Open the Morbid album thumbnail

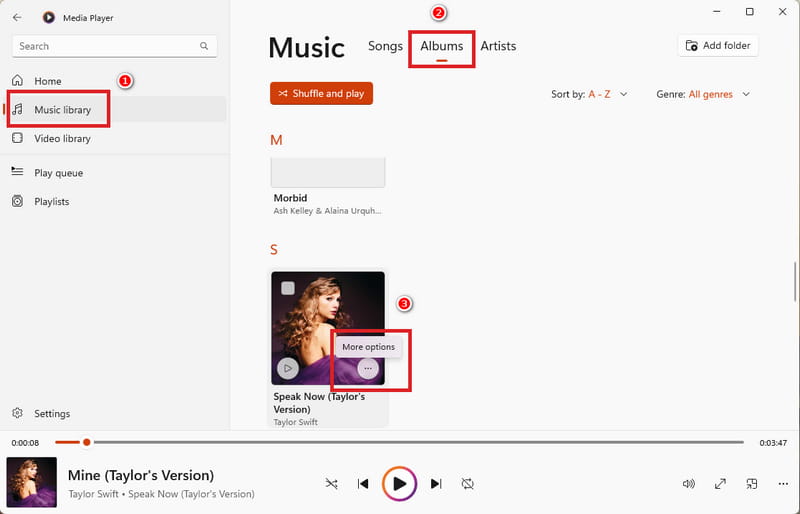point(328,173)
